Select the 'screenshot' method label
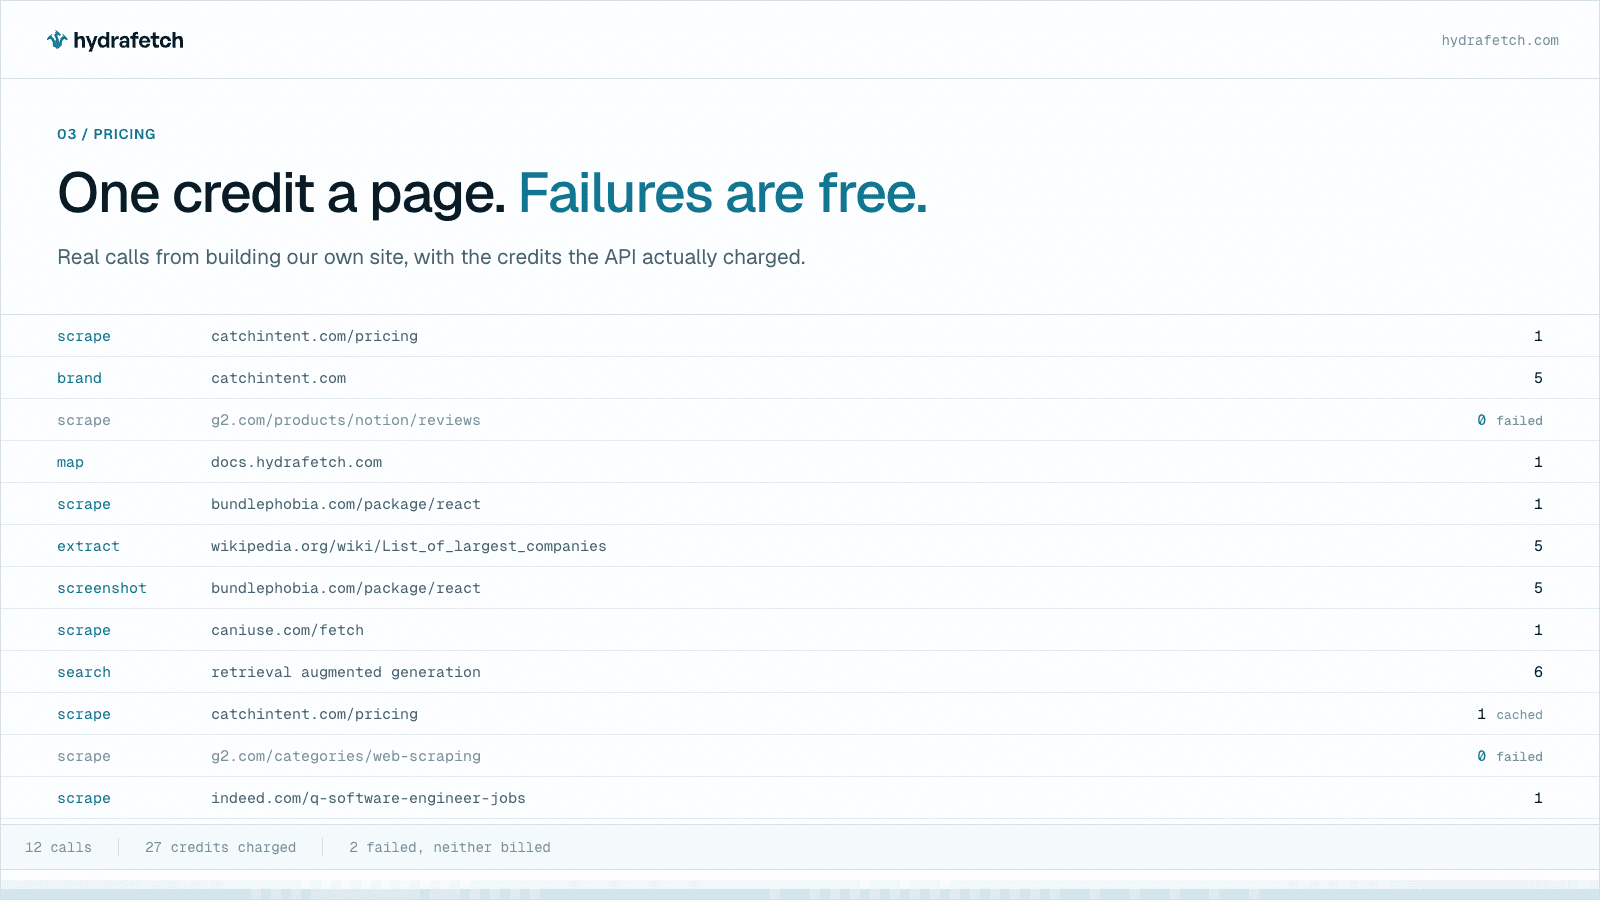 point(102,588)
